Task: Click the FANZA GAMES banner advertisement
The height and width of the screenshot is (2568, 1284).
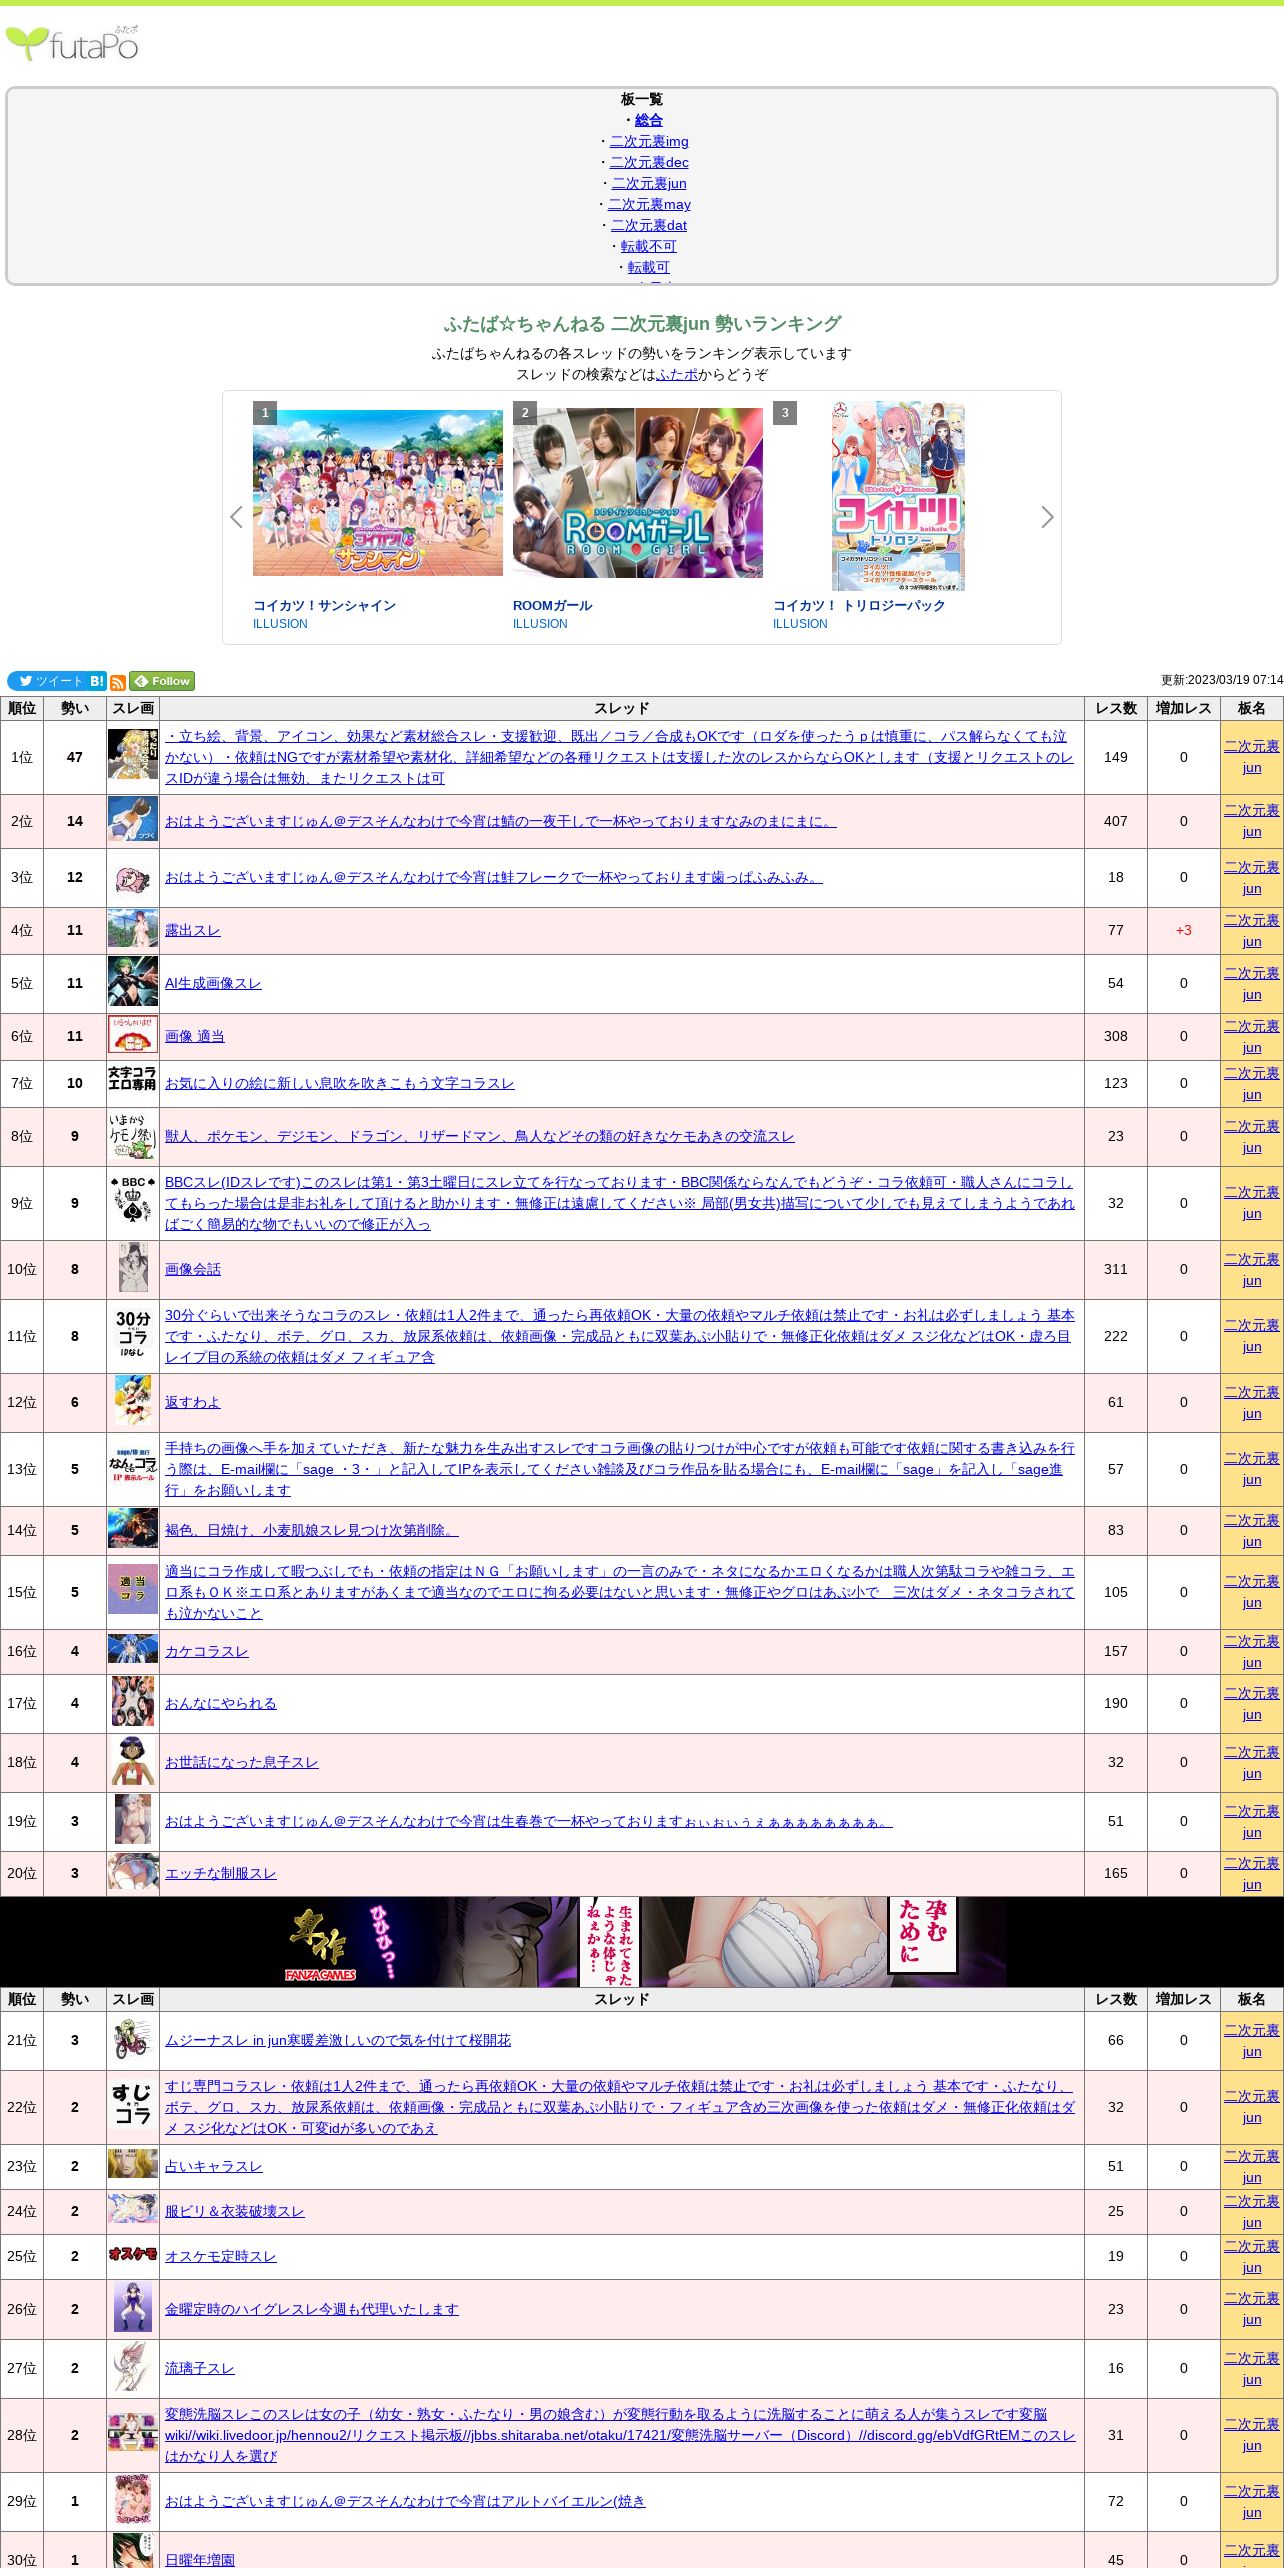Action: (x=642, y=1941)
